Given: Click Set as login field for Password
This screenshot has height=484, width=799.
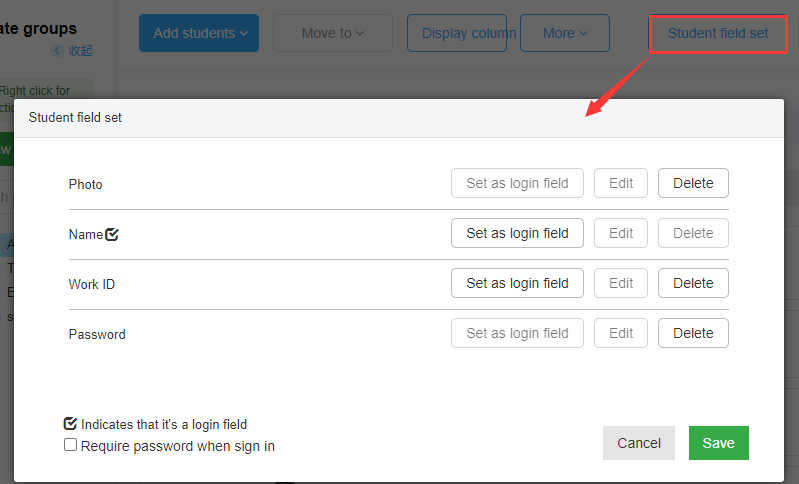Looking at the screenshot, I should (517, 333).
